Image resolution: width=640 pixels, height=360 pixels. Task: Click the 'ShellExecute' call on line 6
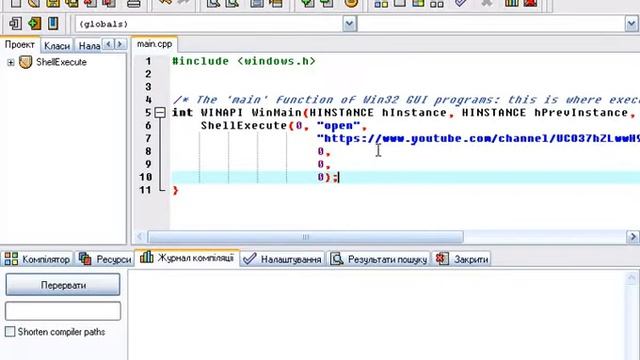coord(244,125)
